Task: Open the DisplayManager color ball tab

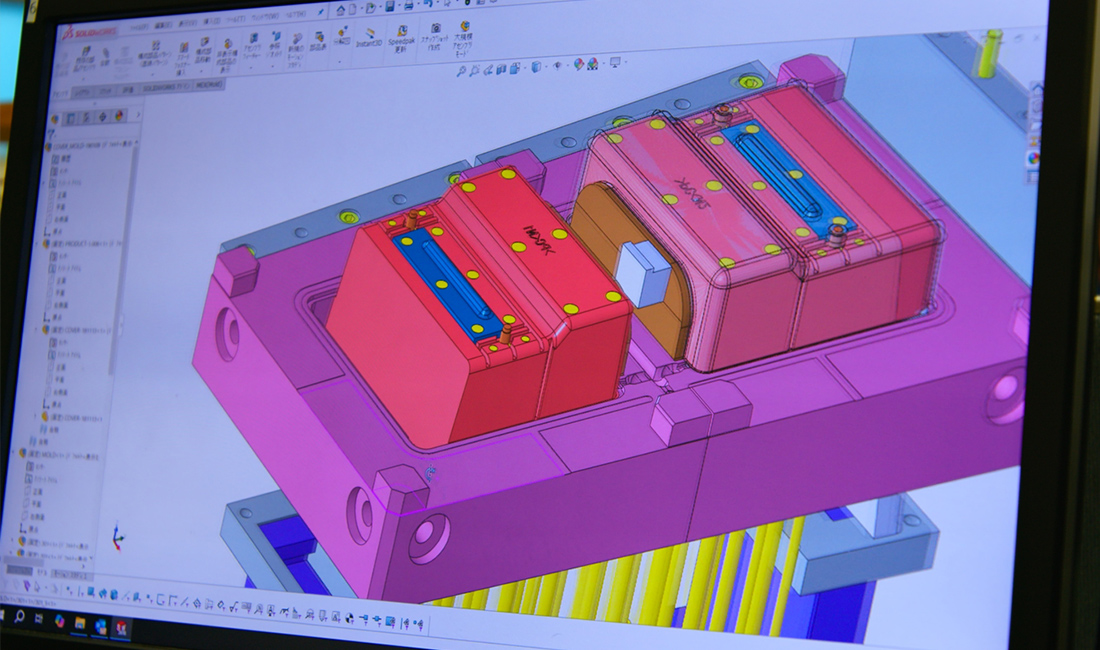Action: tap(119, 116)
